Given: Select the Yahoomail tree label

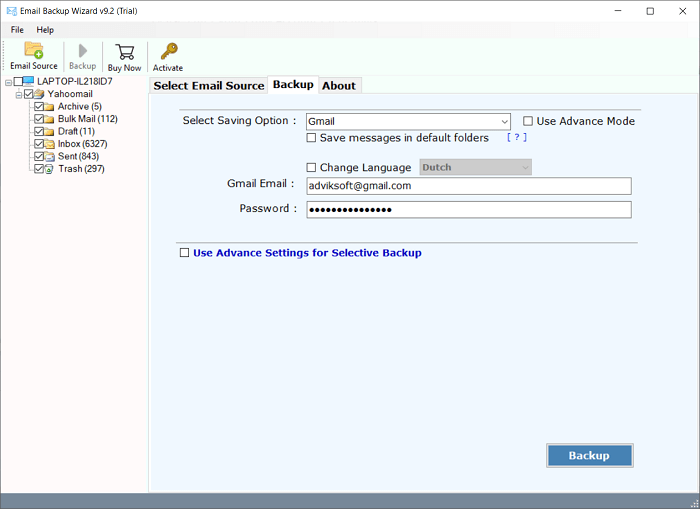Looking at the screenshot, I should tap(70, 94).
